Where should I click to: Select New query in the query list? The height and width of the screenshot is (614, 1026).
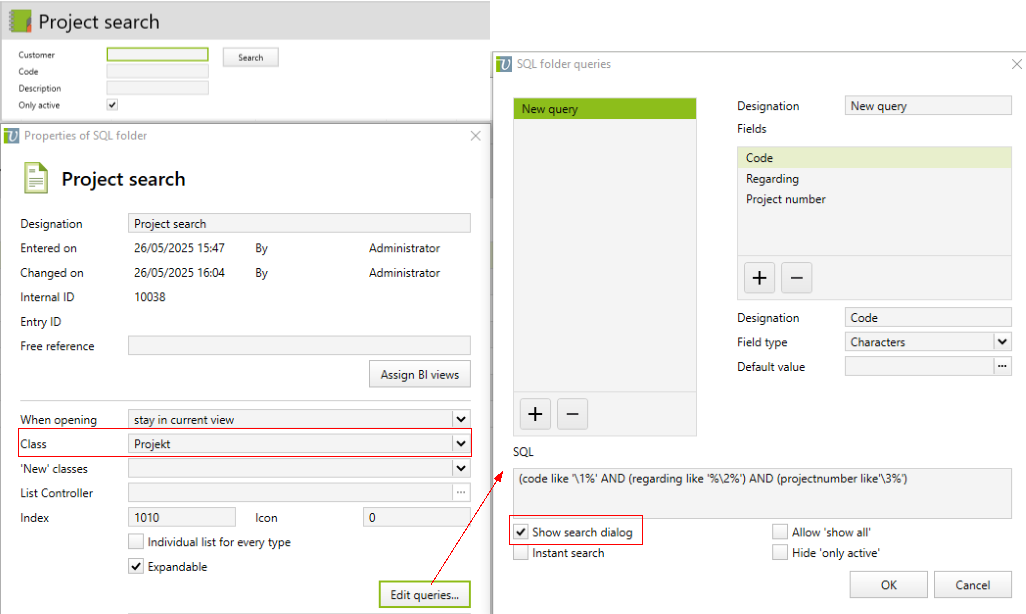pos(604,109)
